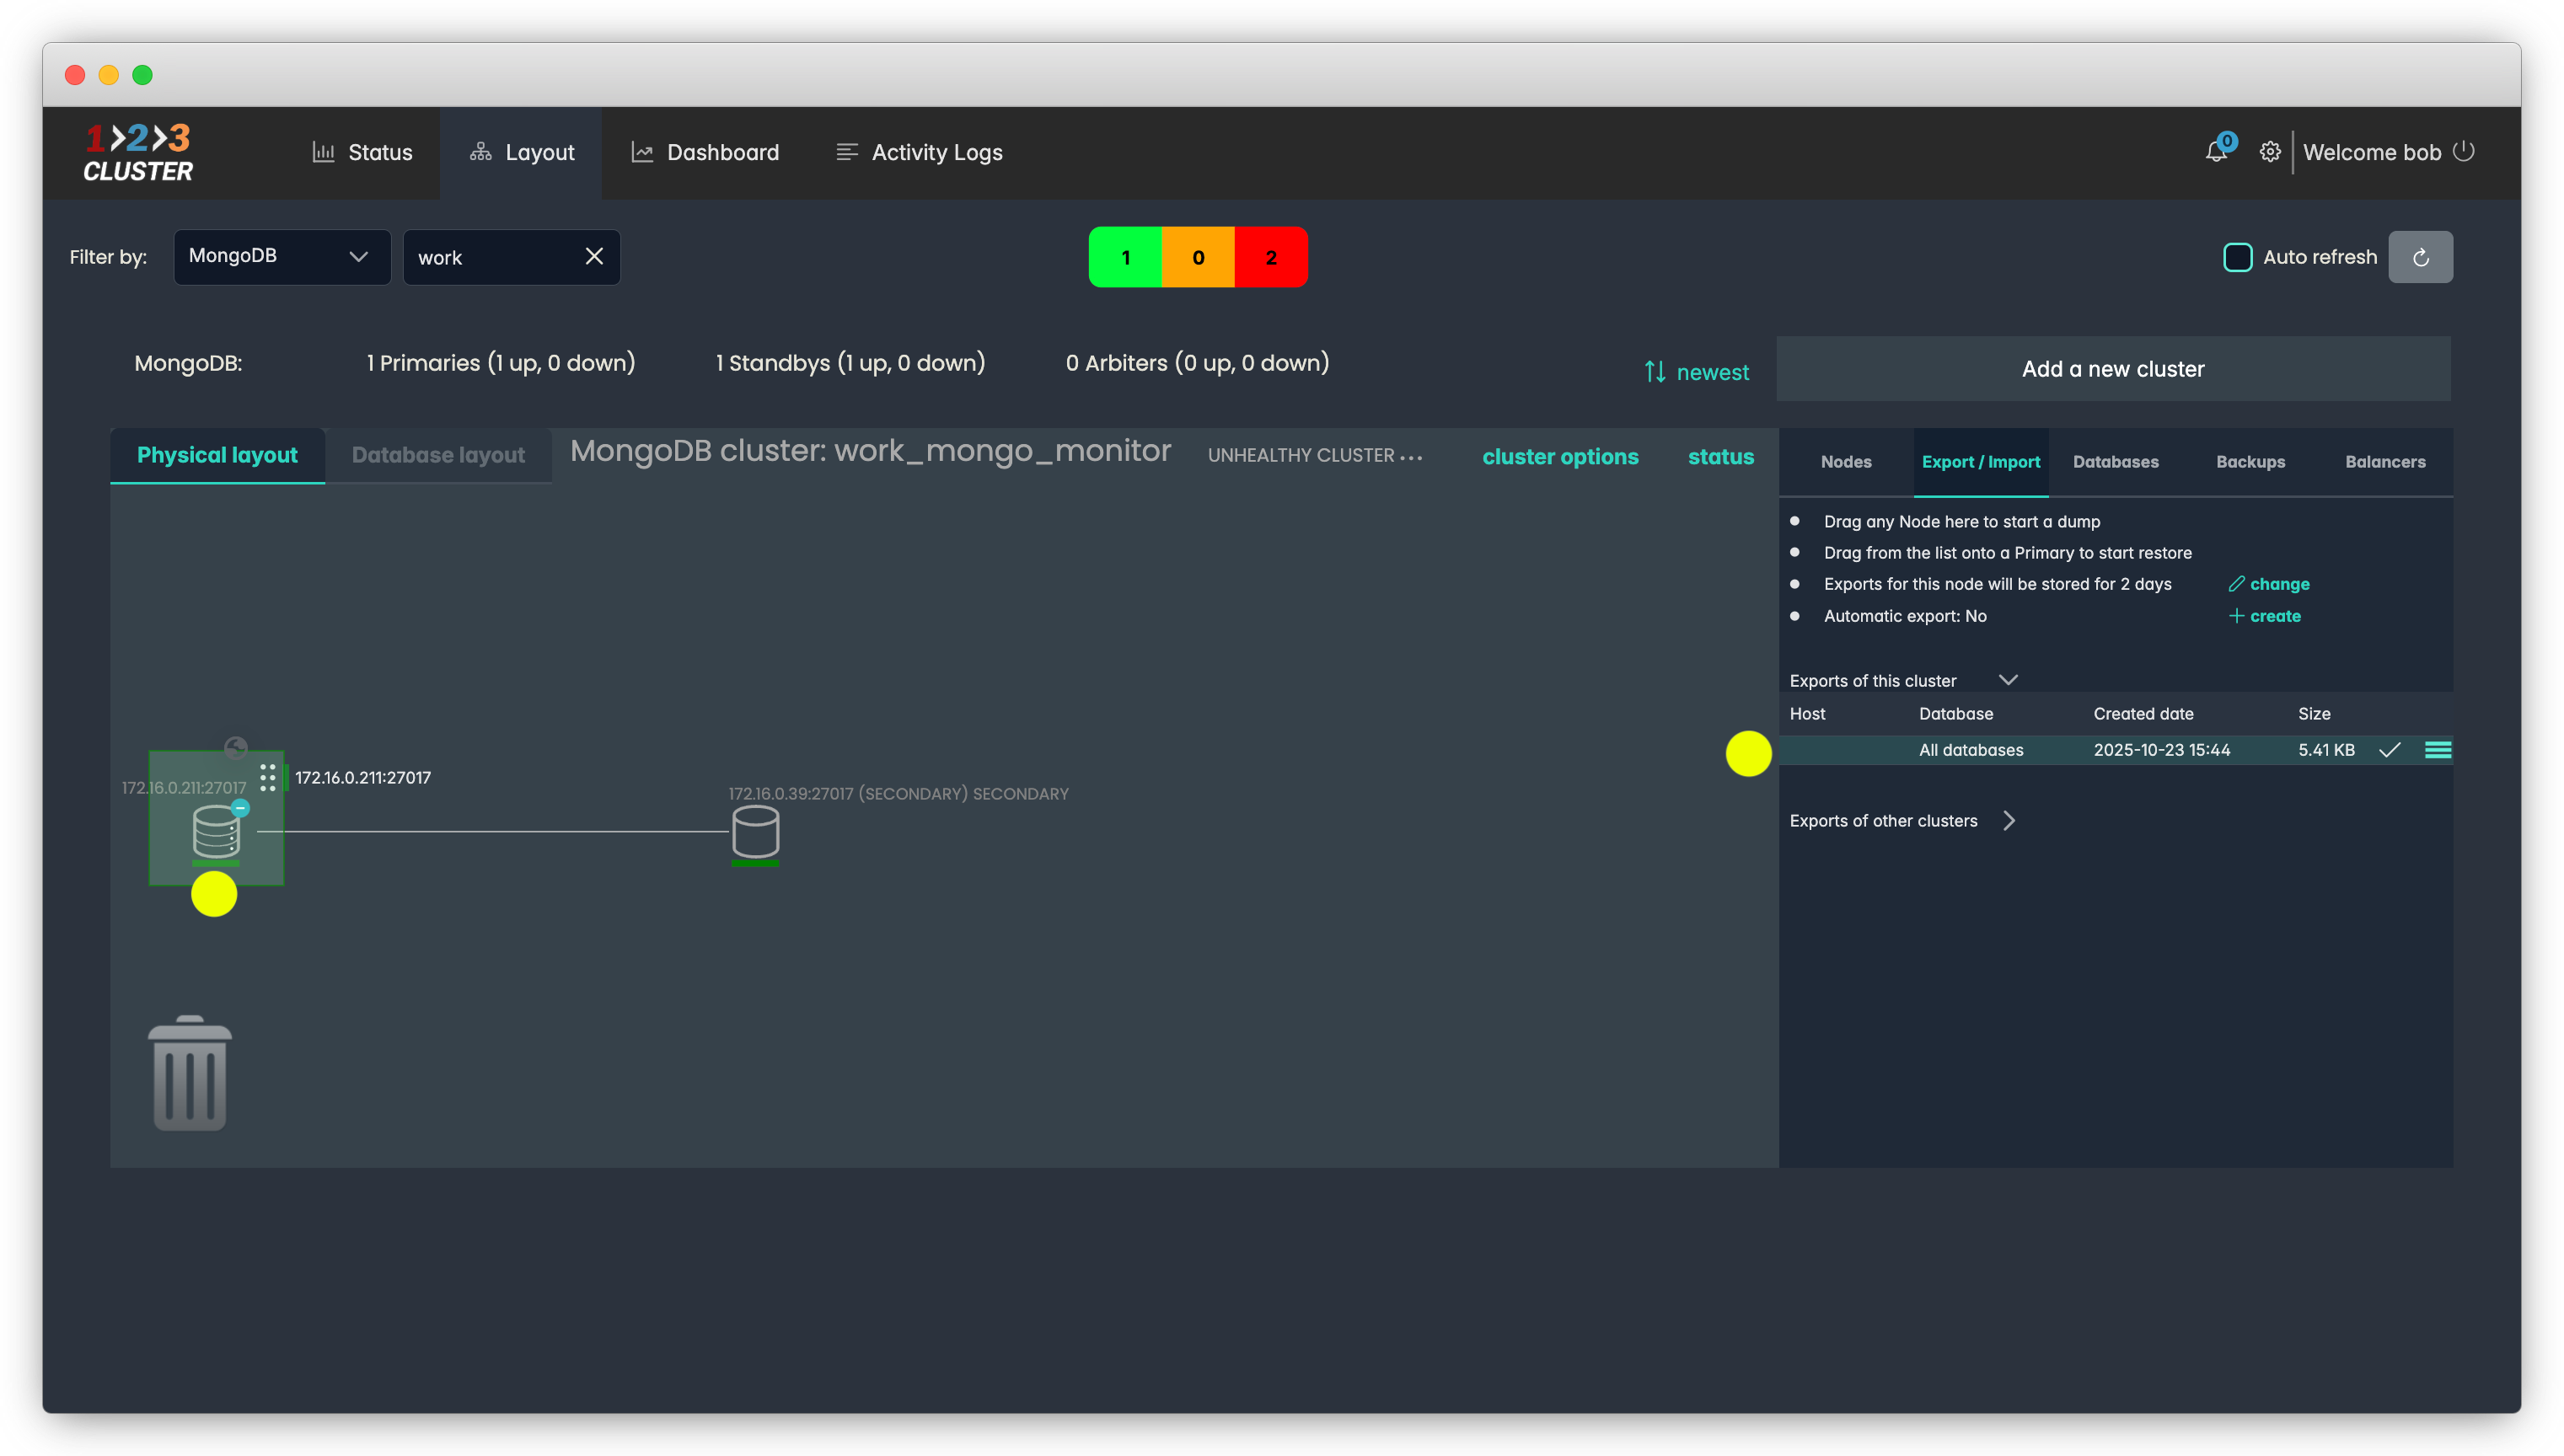The height and width of the screenshot is (1456, 2564).
Task: Click the six-dot drag handle on node
Action: [268, 777]
